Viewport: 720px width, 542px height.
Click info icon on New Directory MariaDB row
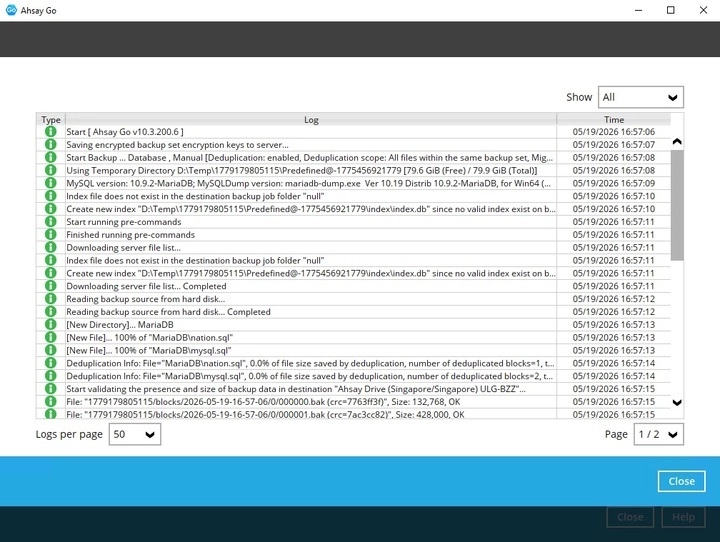pos(51,325)
